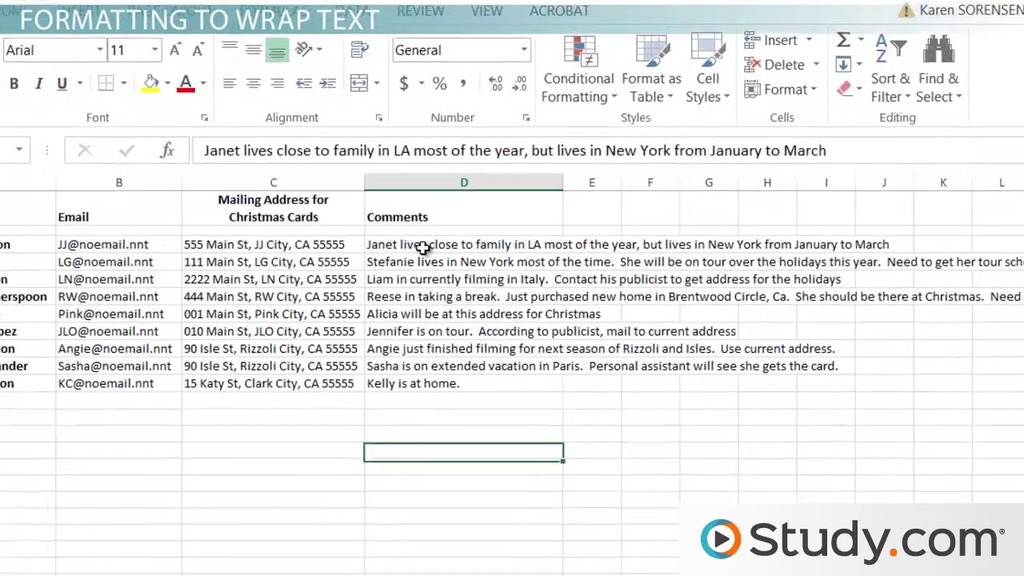This screenshot has height=576, width=1024.
Task: Click the Center align text icon
Action: point(253,84)
